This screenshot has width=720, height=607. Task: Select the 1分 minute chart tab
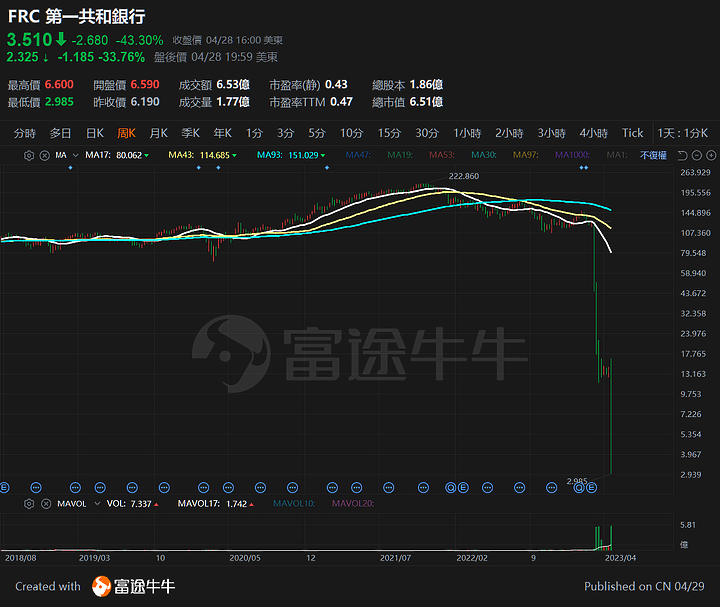tap(254, 133)
